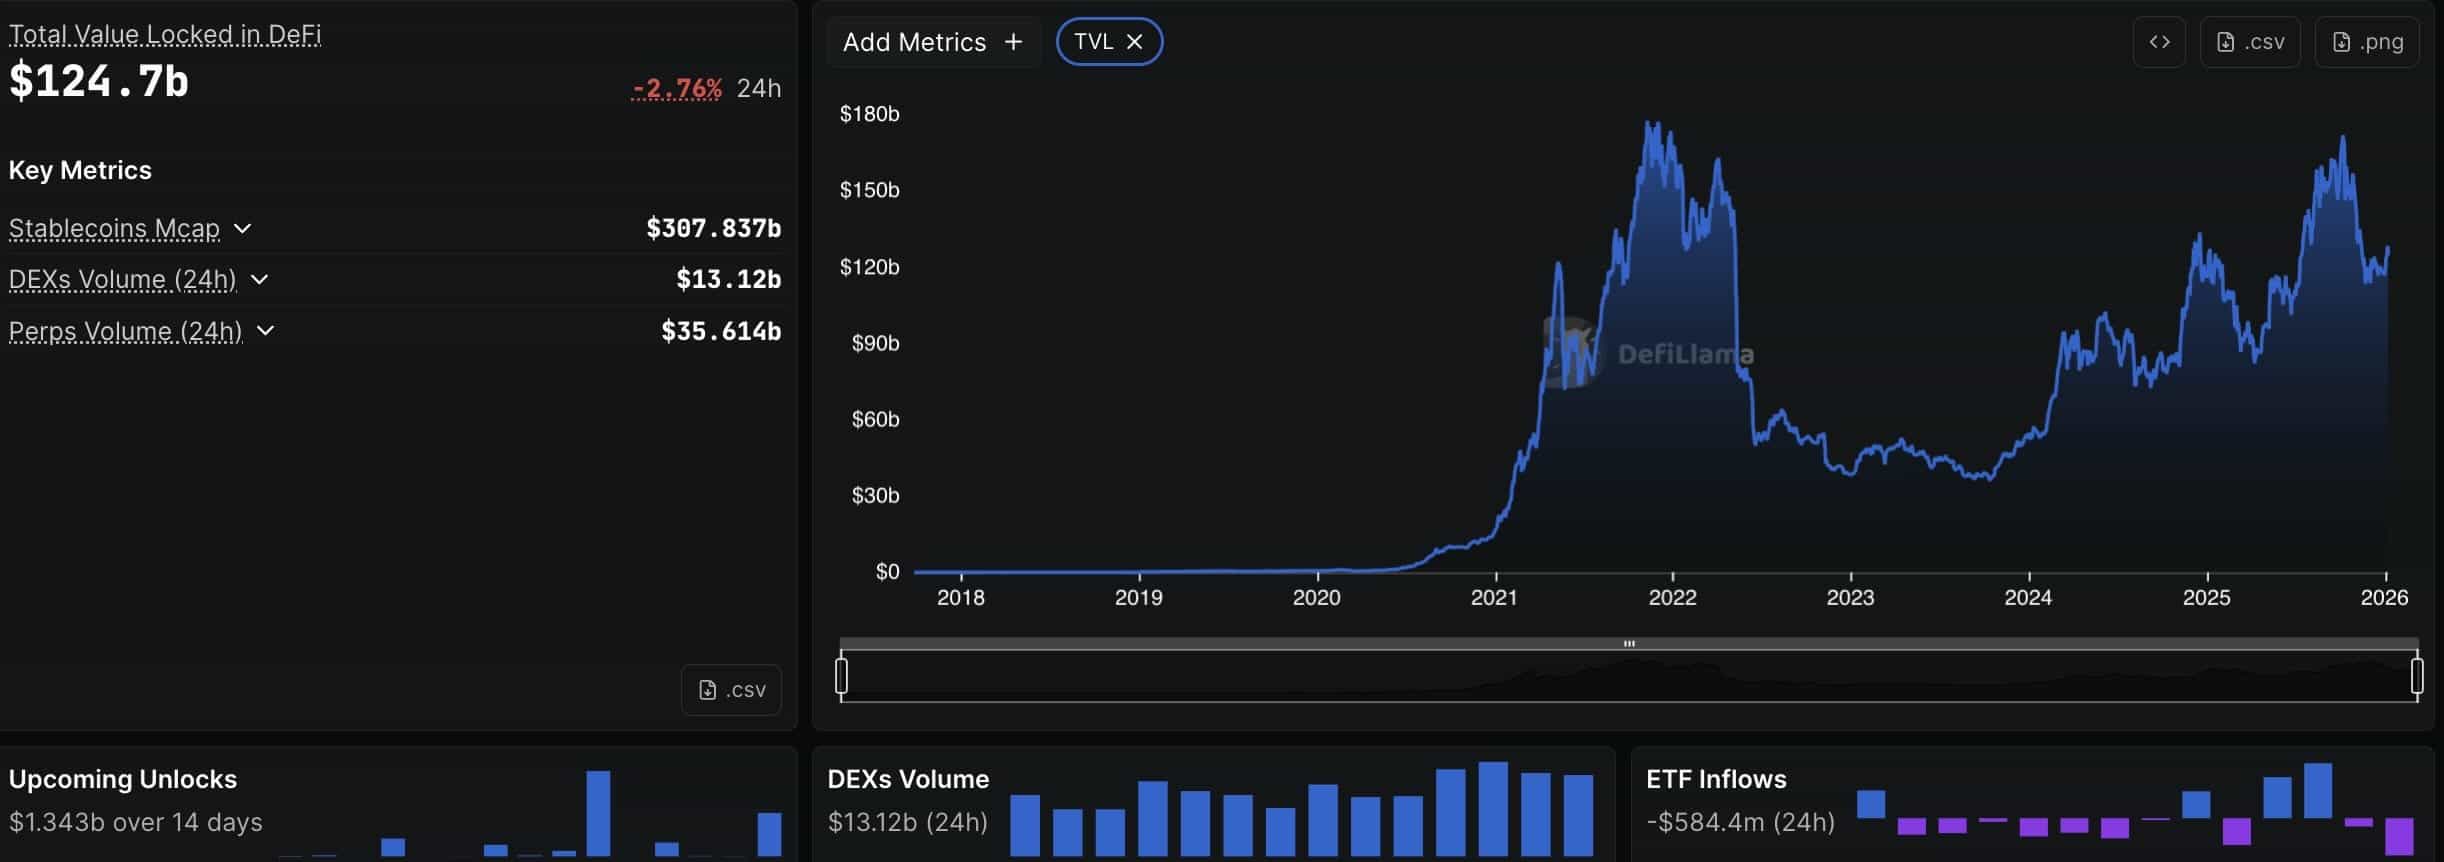This screenshot has width=2444, height=862.
Task: Click the range slider top drag grip
Action: click(1629, 644)
